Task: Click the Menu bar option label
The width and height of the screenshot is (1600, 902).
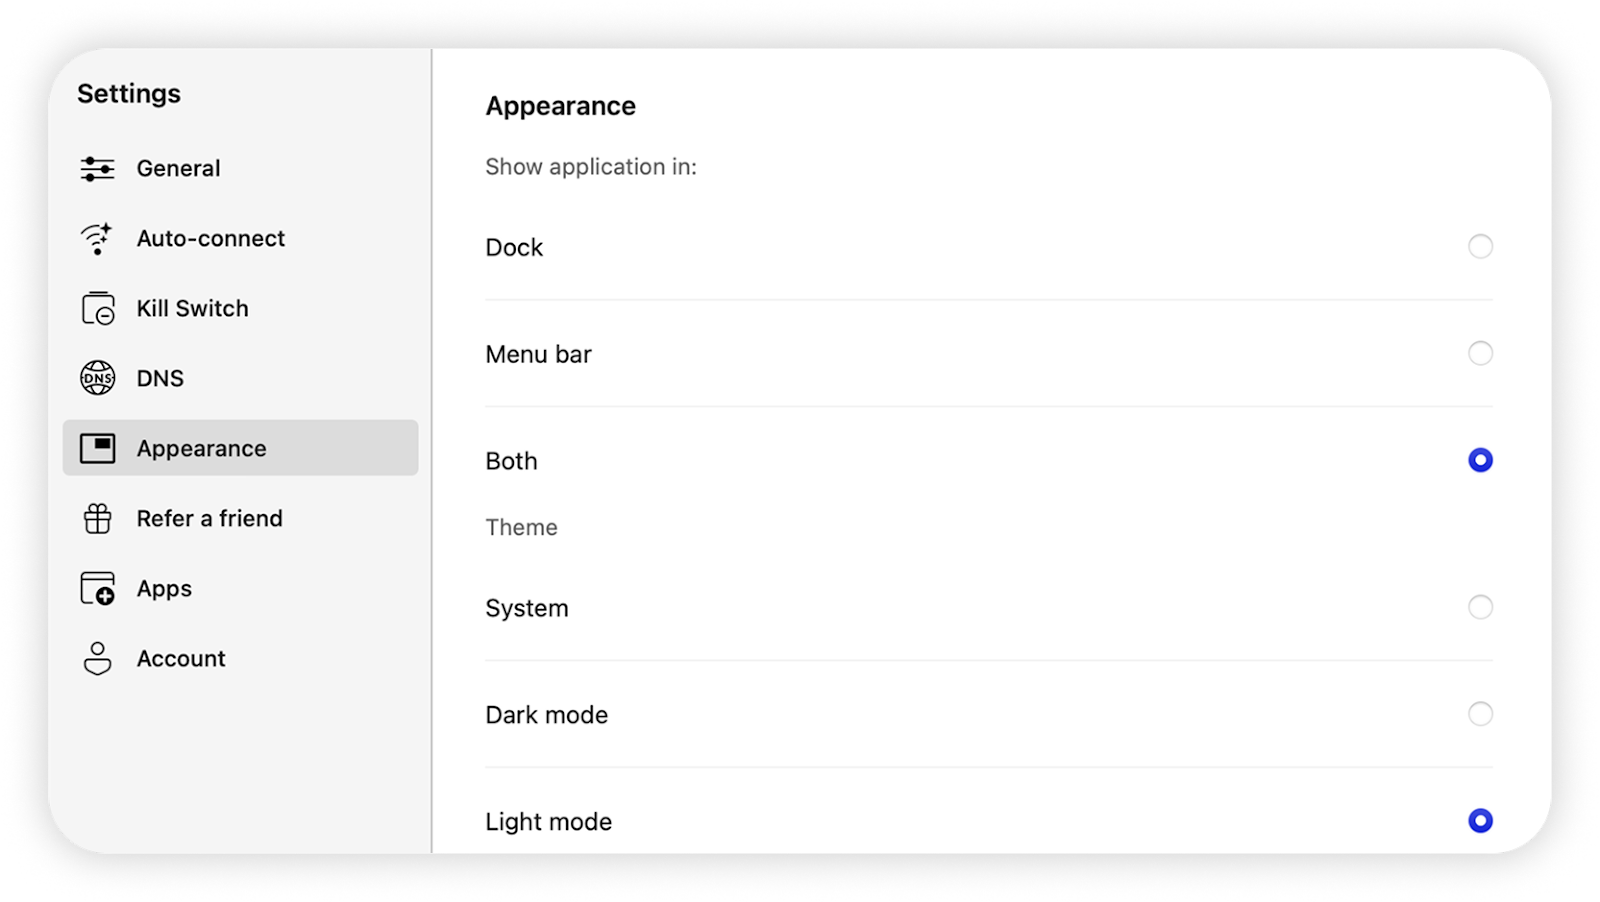Action: pos(538,355)
